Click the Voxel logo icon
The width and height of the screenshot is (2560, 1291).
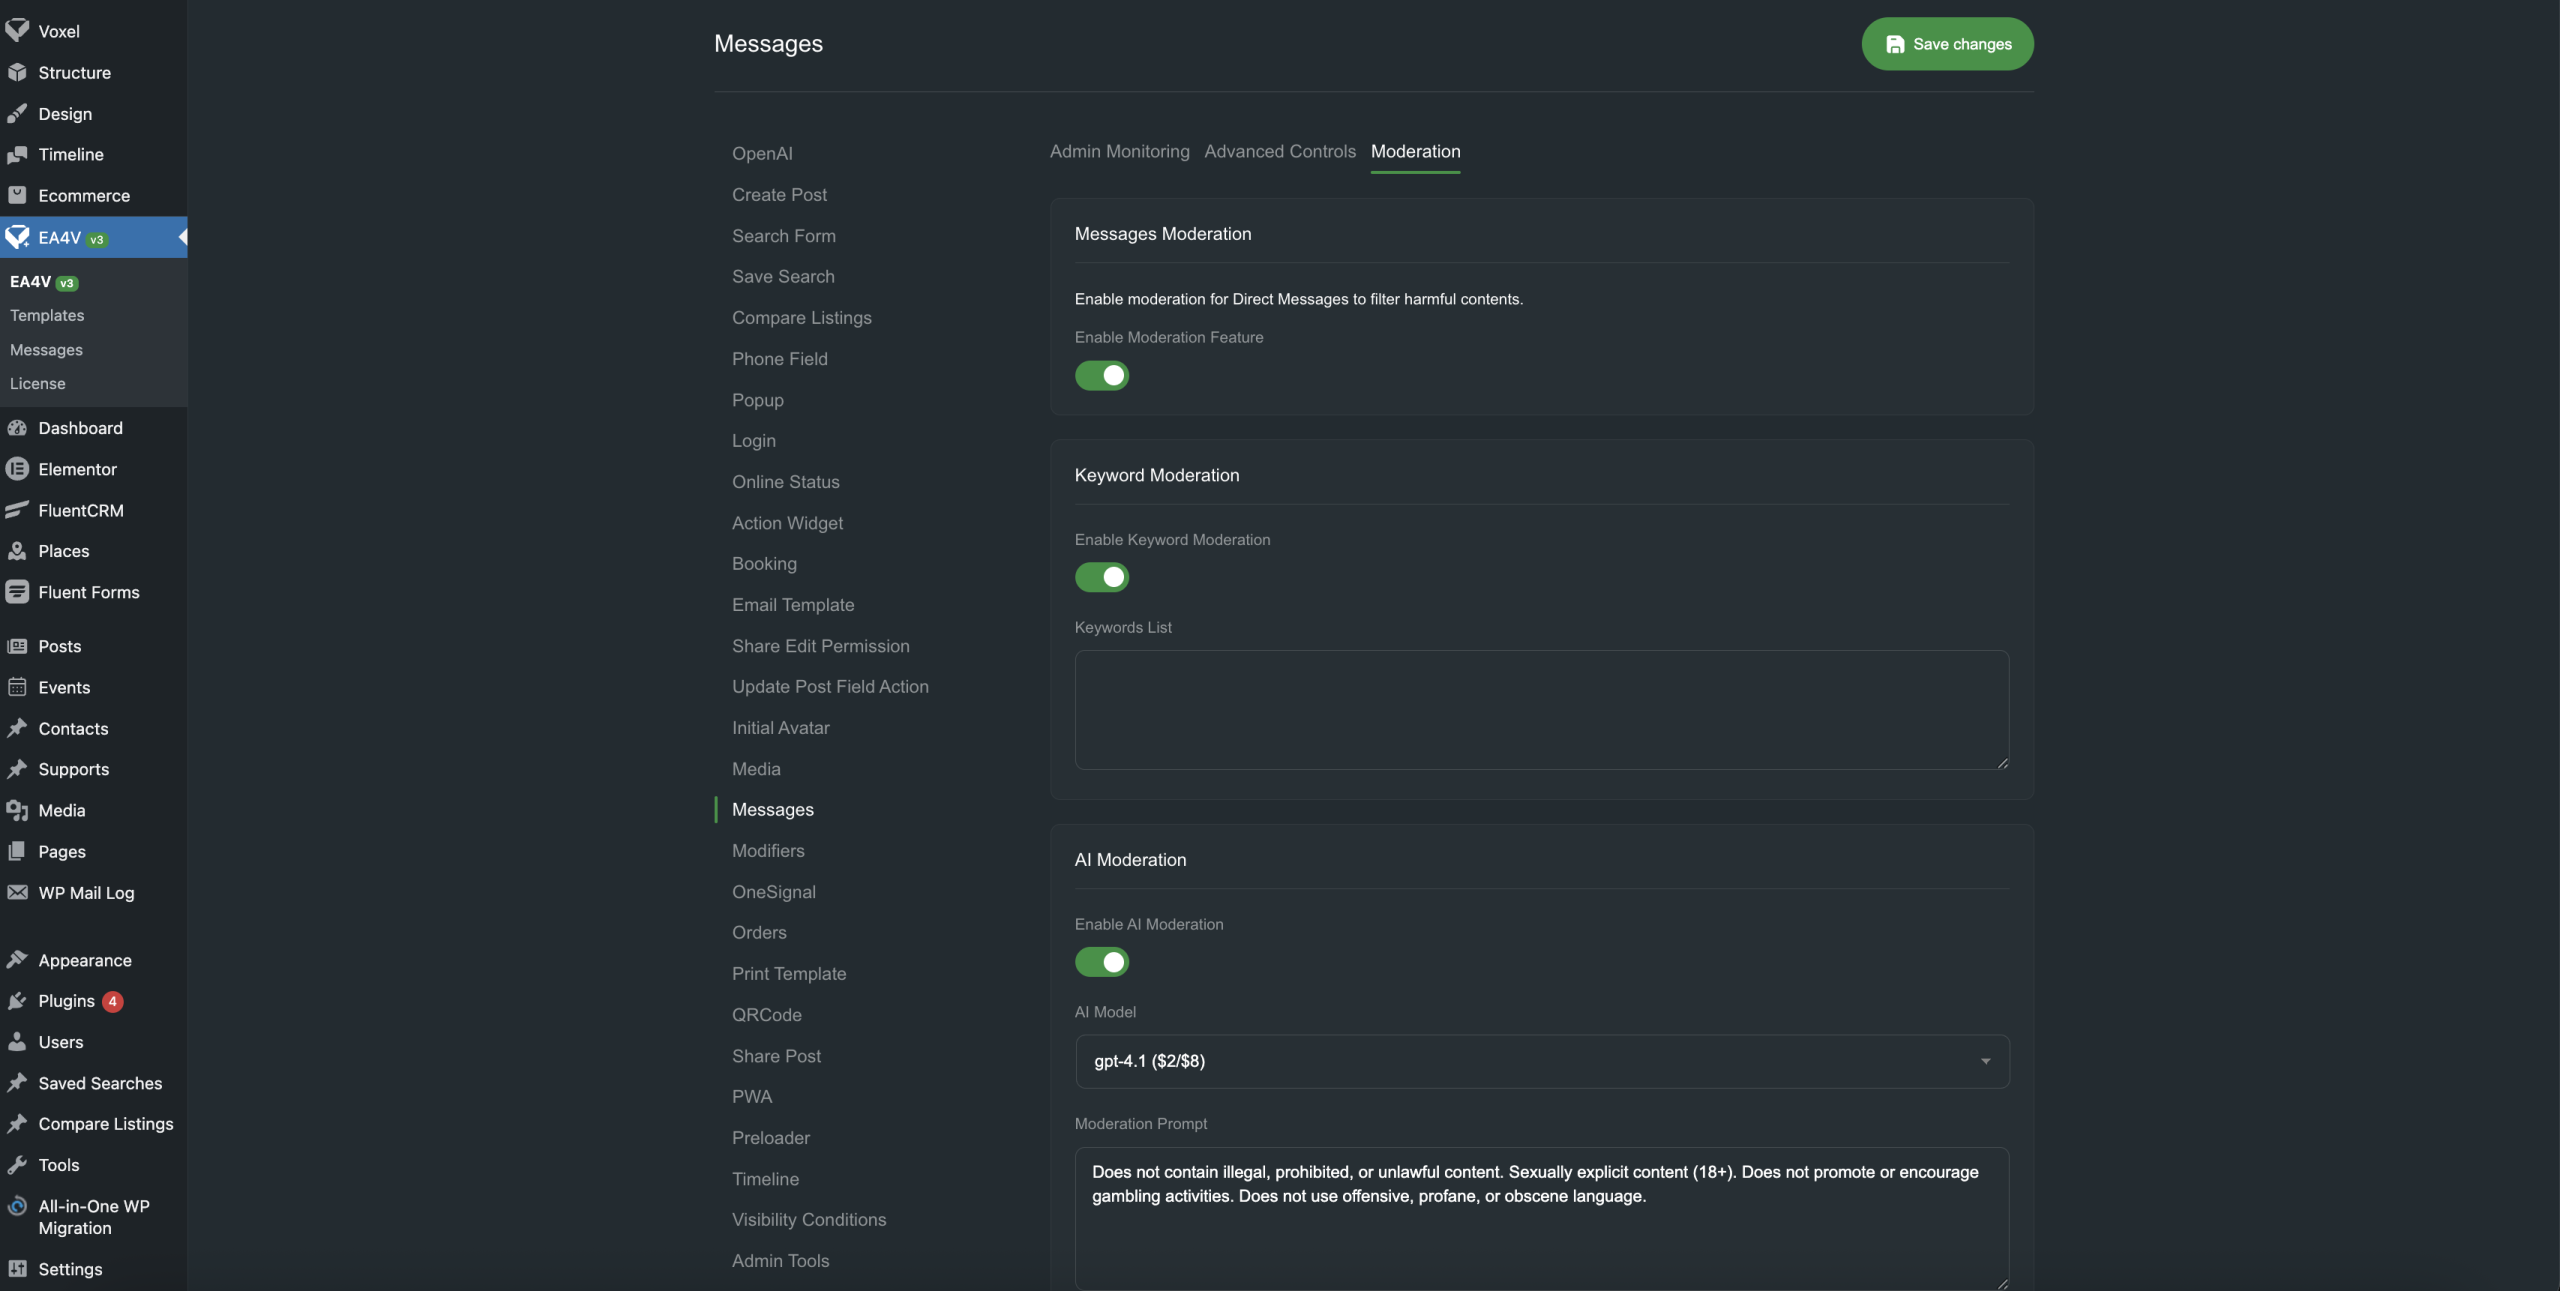click(17, 31)
